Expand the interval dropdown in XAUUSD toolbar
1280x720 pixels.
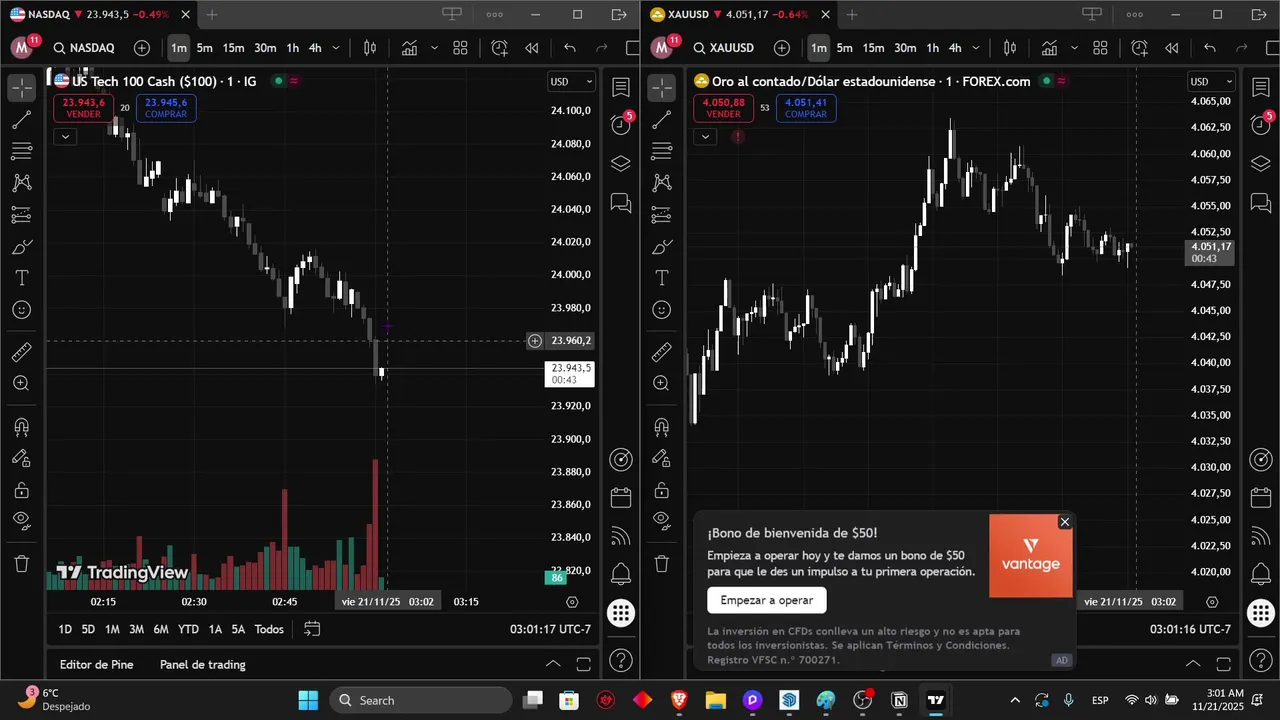pos(976,48)
